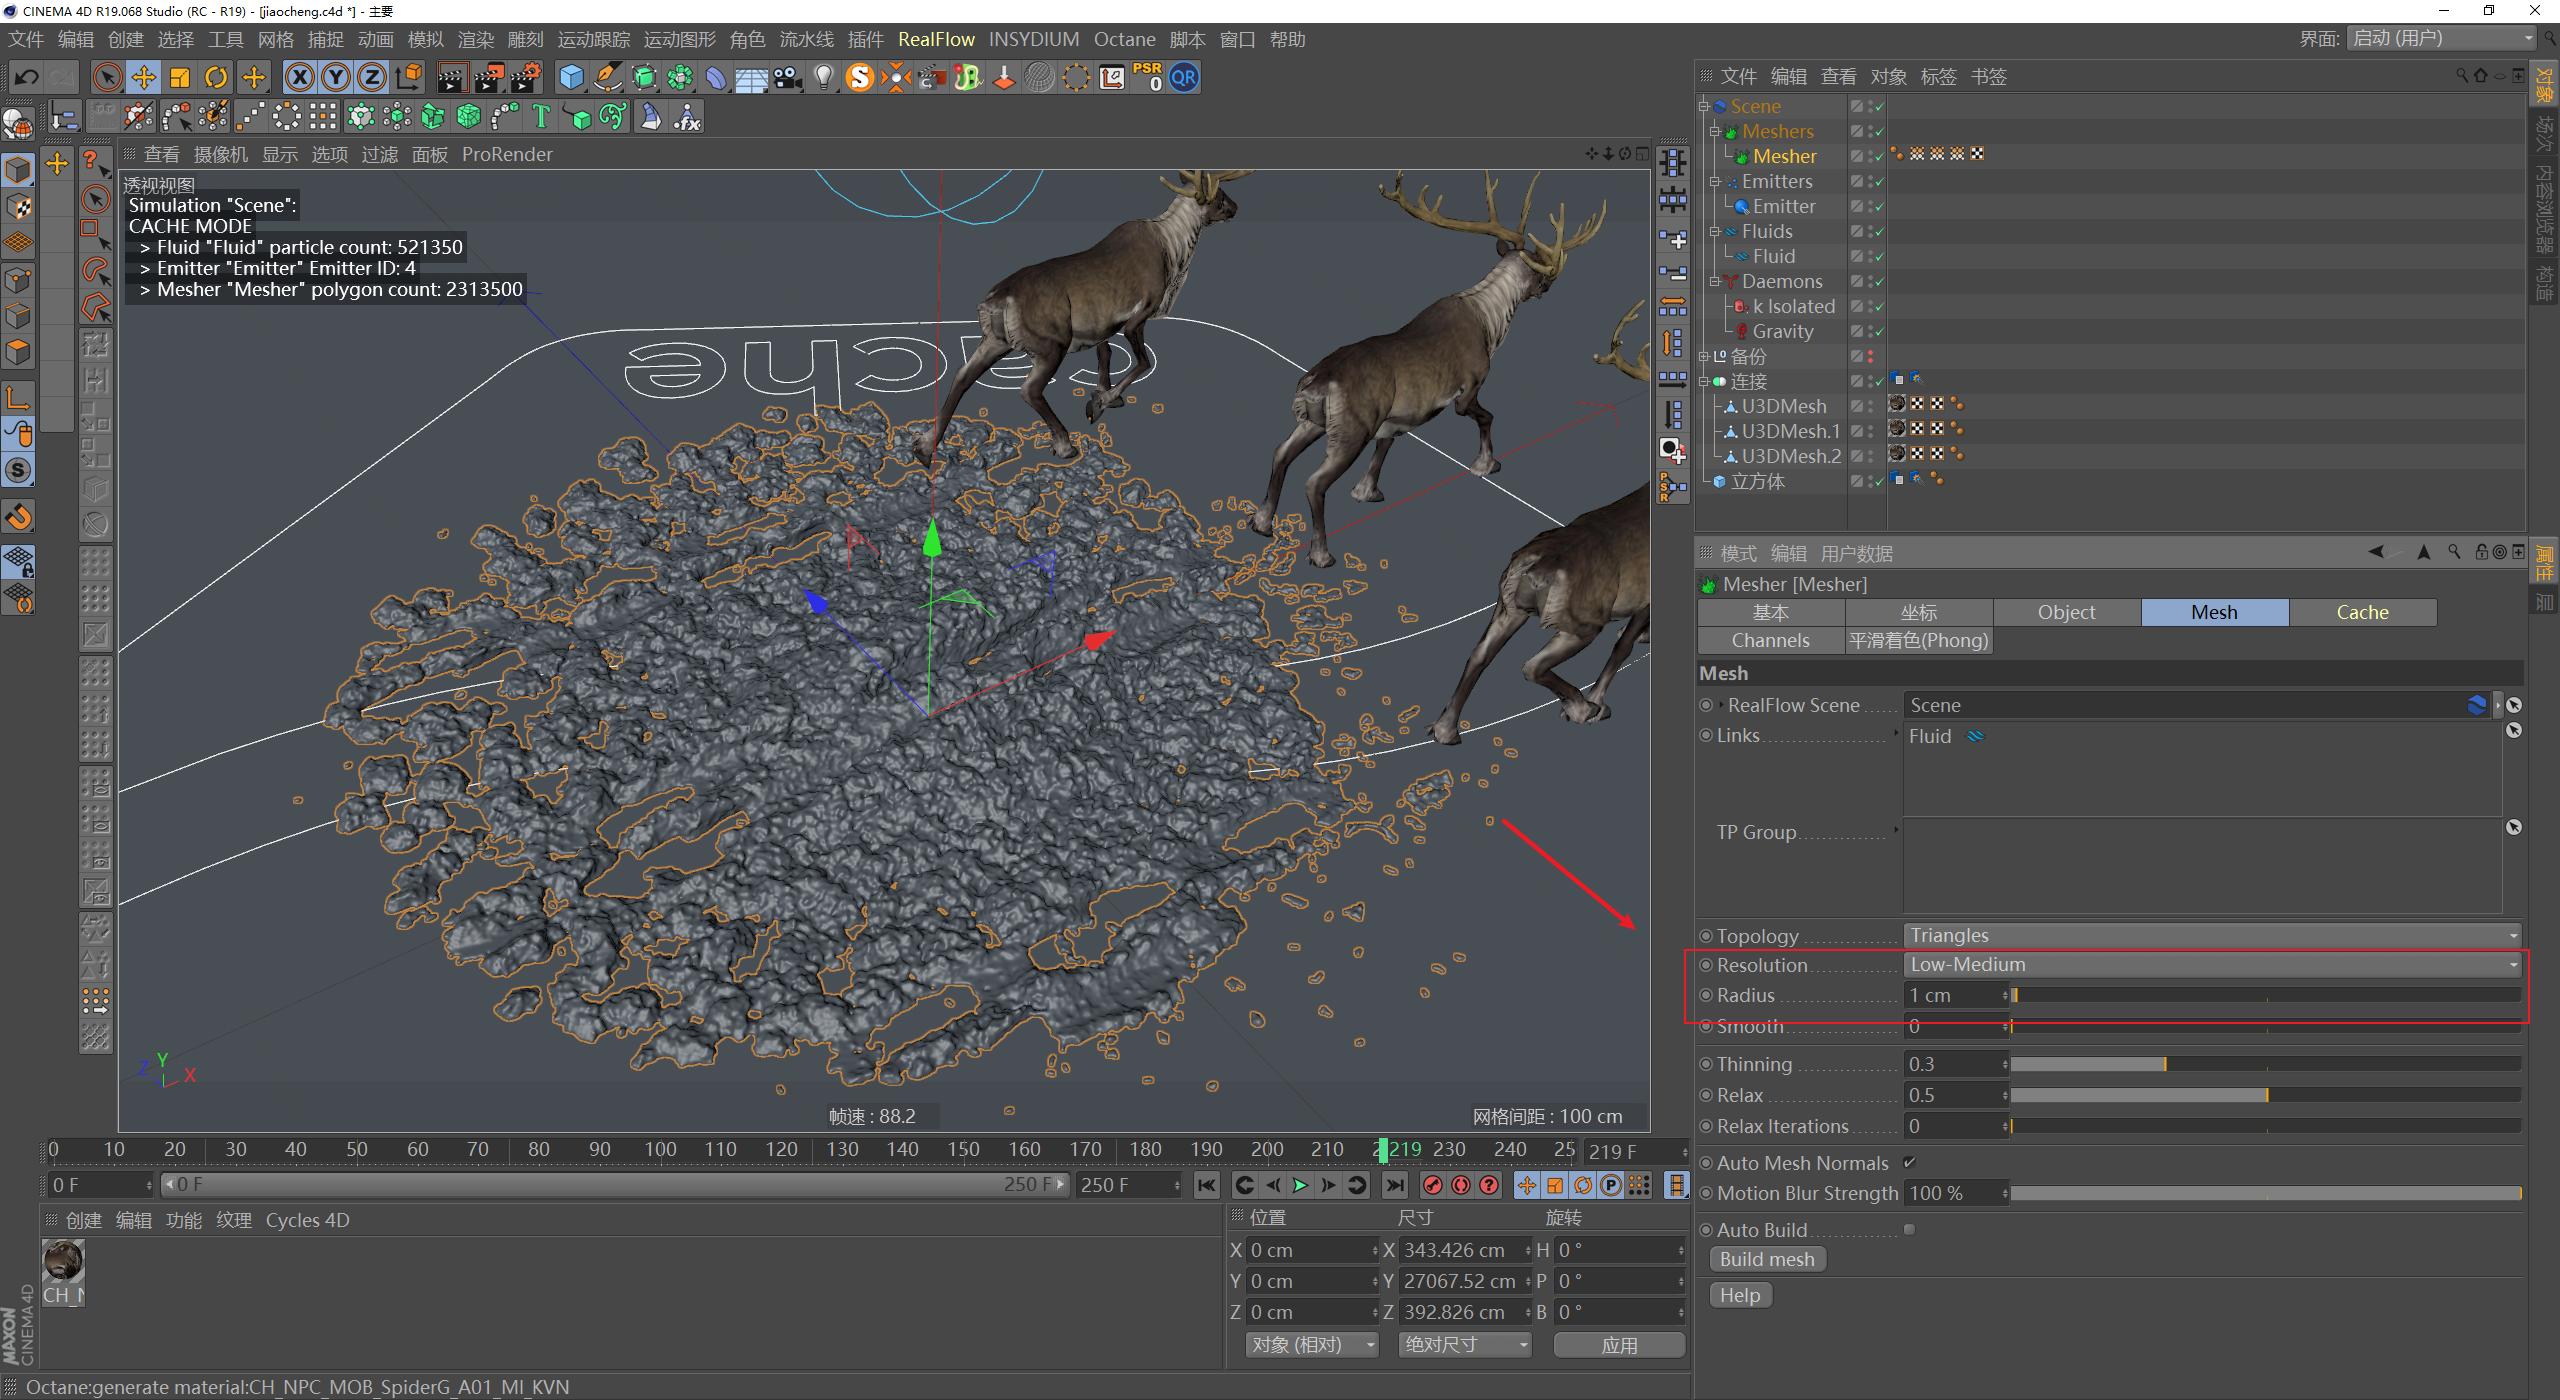The image size is (2560, 1400).
Task: Select the Move tool in top toolbar
Action: coord(143,77)
